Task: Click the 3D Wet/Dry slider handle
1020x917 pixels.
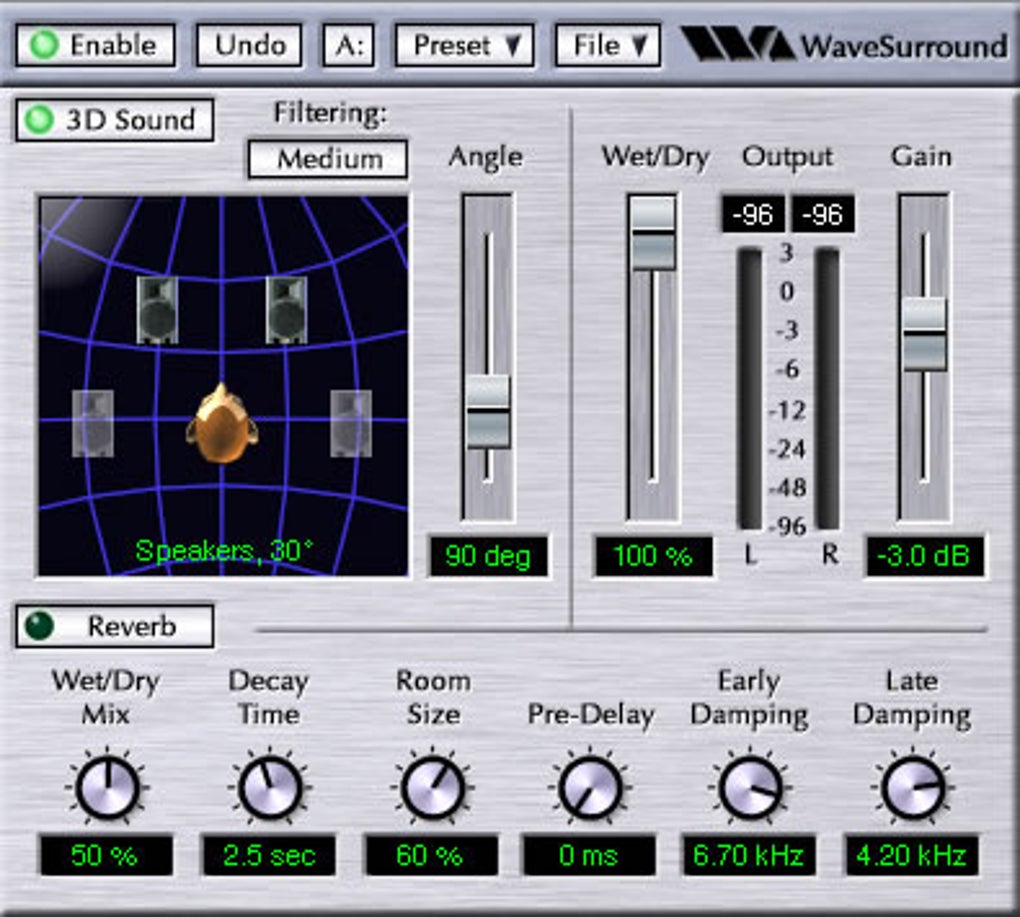Action: click(x=653, y=232)
